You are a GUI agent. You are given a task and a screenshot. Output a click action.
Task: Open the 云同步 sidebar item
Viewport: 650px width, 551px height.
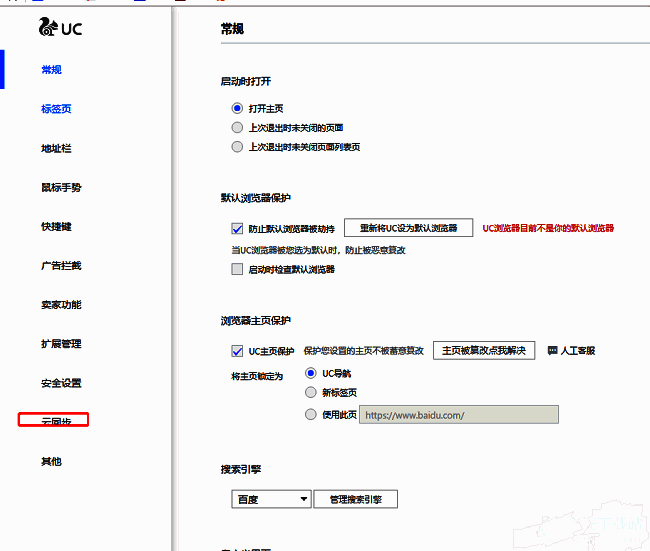[x=53, y=420]
